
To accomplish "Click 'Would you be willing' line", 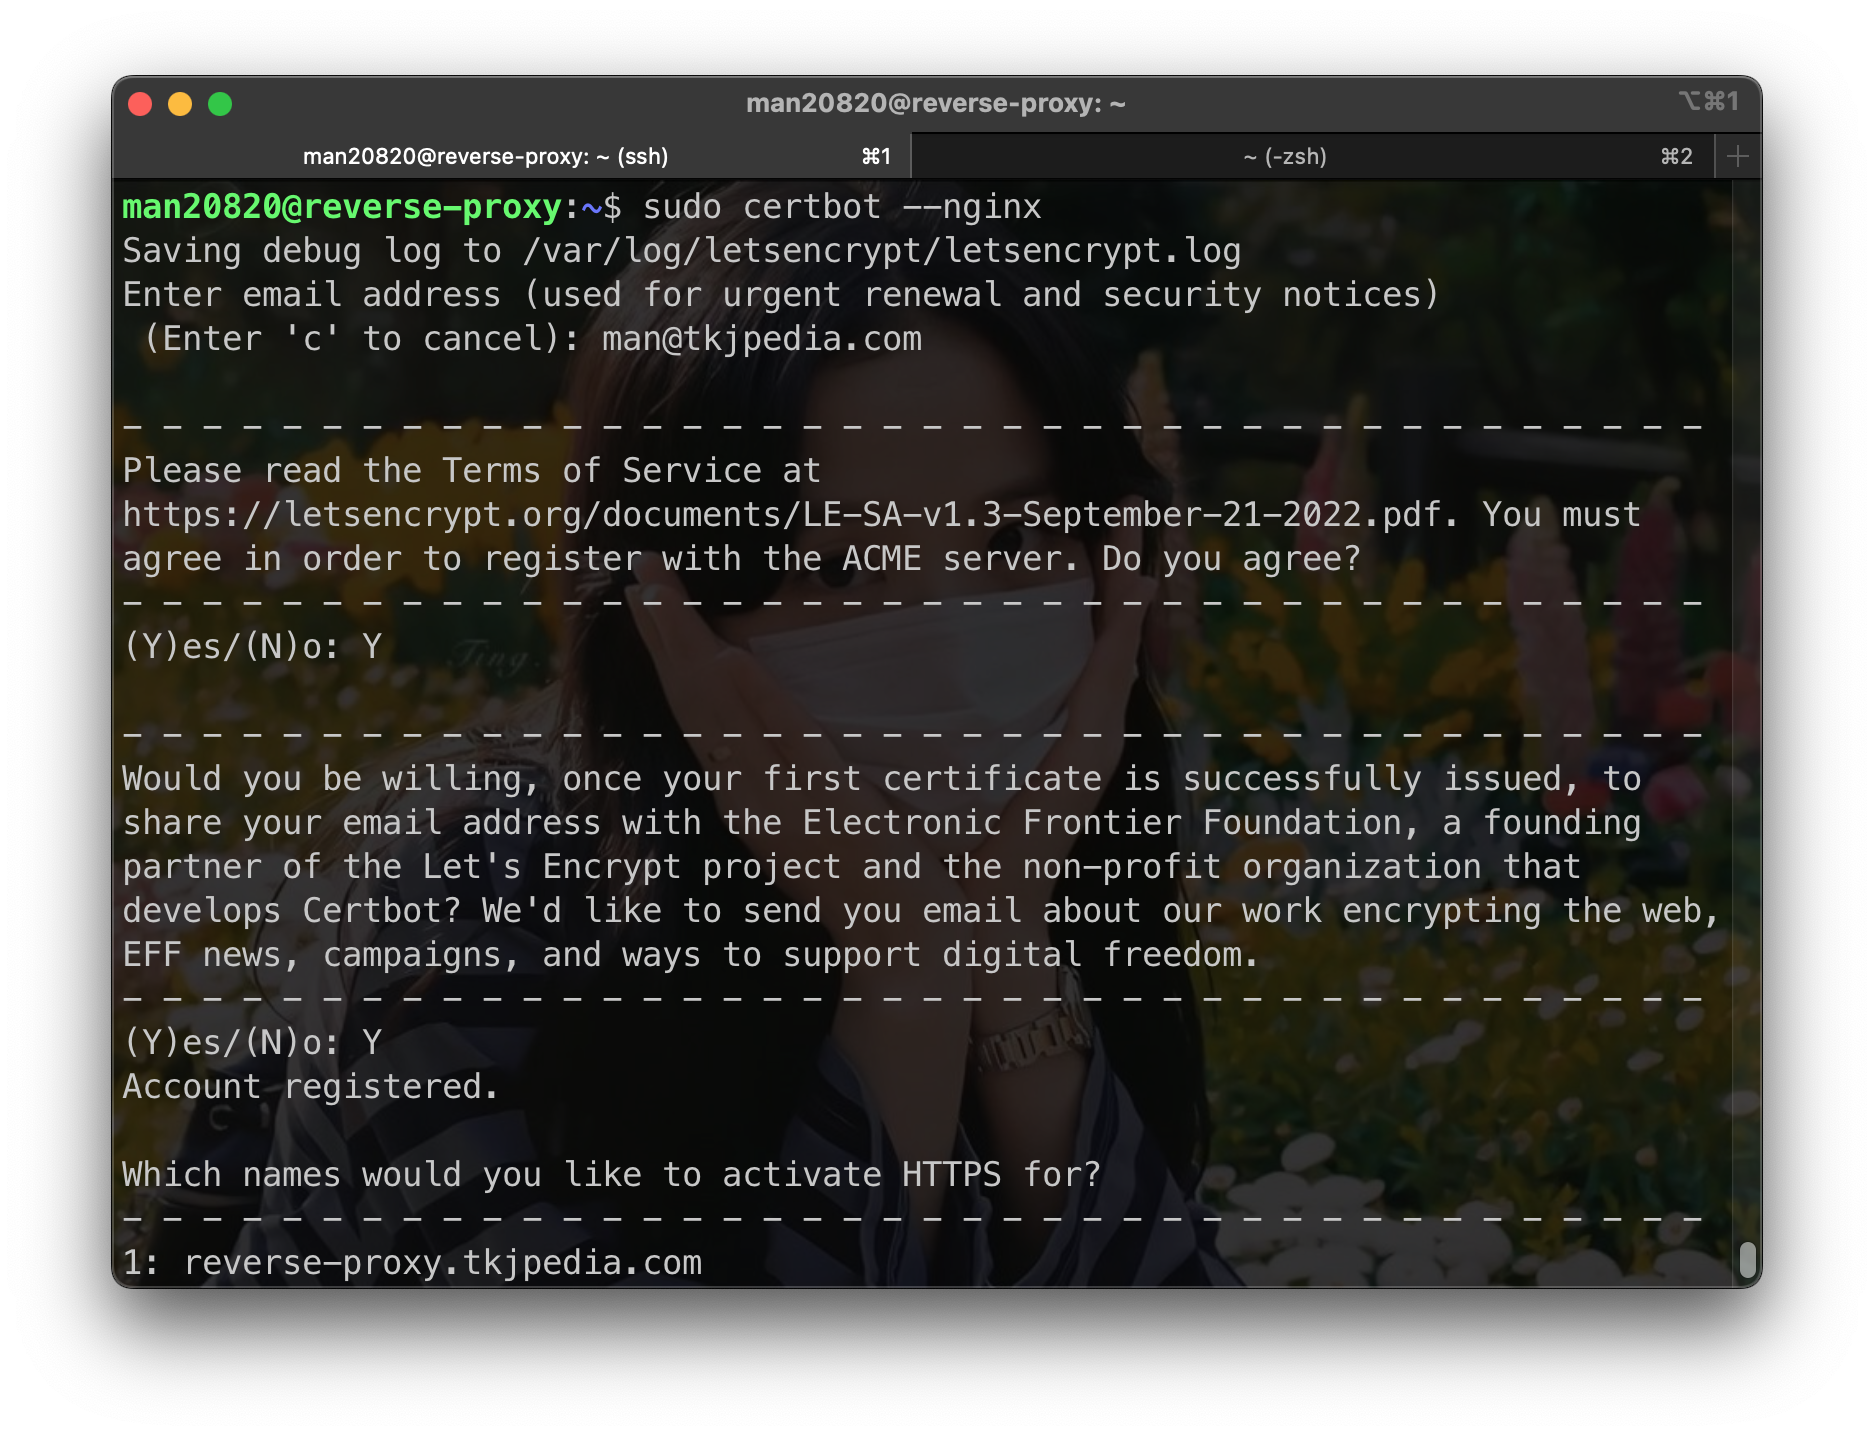I will 881,779.
